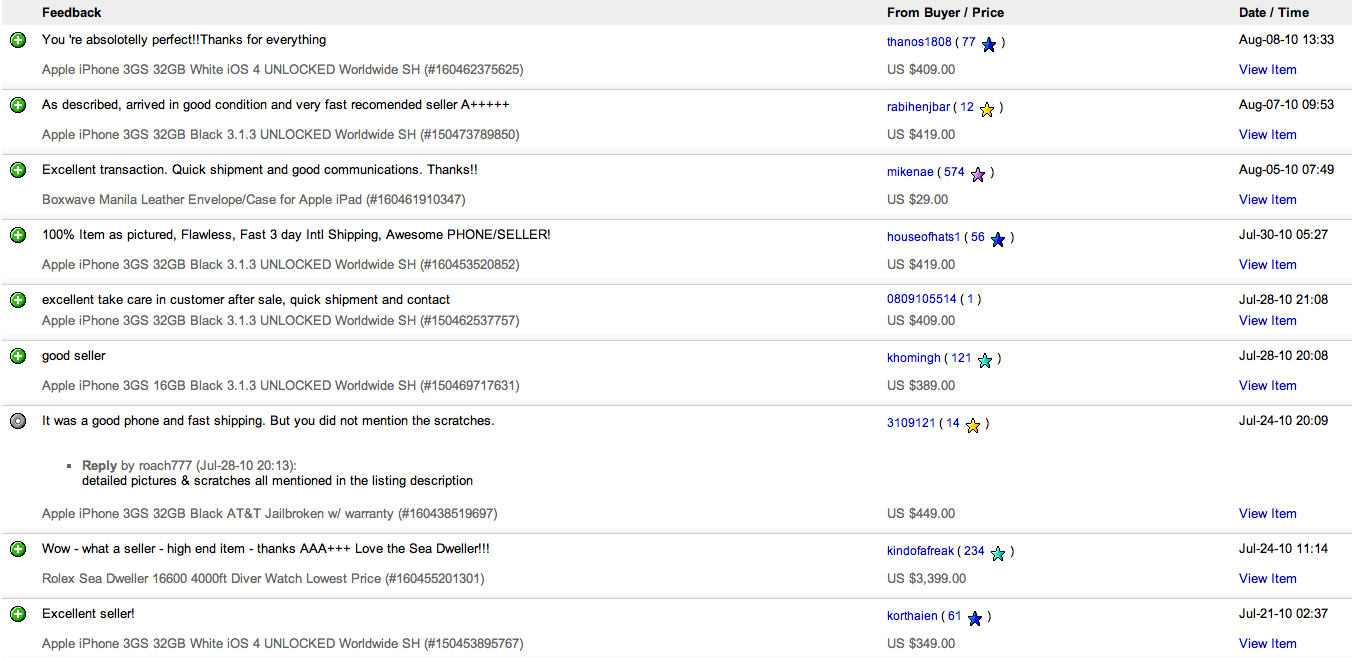Screen dimensions: 1352x658
Task: View Item for $349.00 White iPhone listing
Action: pyautogui.click(x=1267, y=644)
